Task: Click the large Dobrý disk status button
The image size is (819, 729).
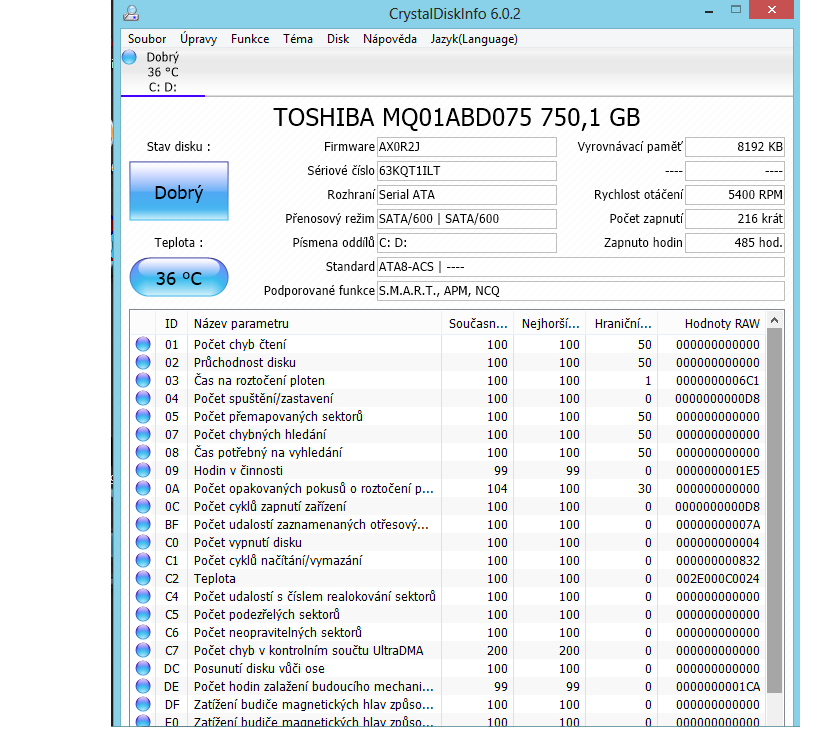Action: coord(179,191)
